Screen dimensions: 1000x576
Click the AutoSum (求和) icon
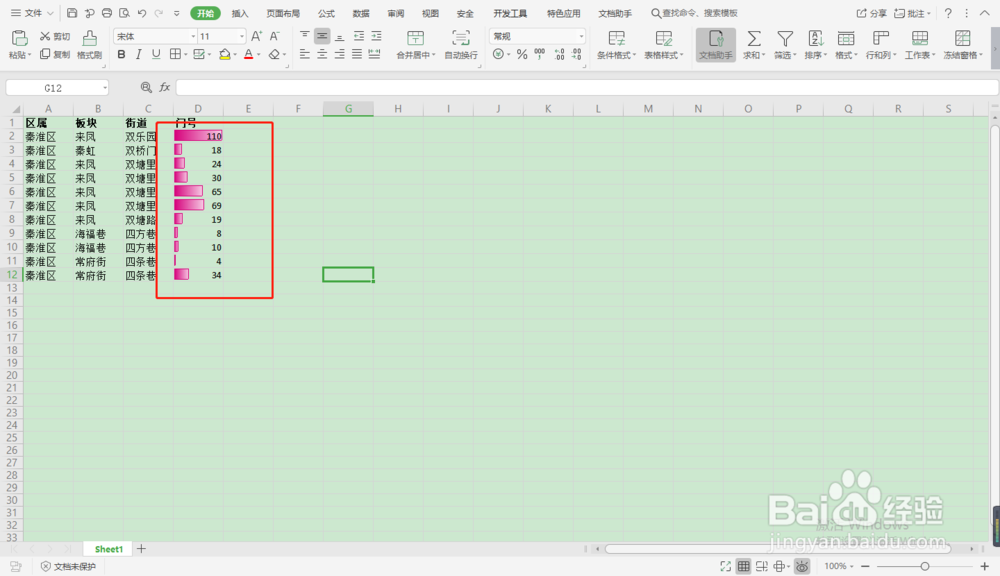[x=754, y=40]
